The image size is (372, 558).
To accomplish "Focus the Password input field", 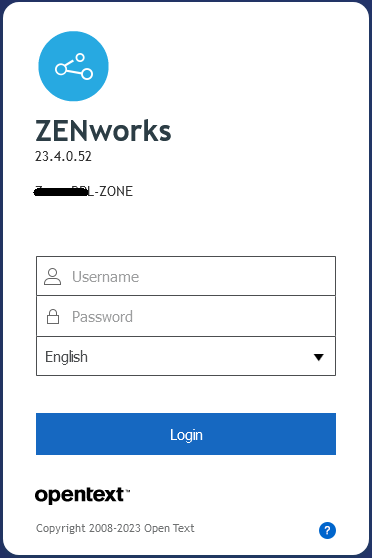I will [x=186, y=316].
